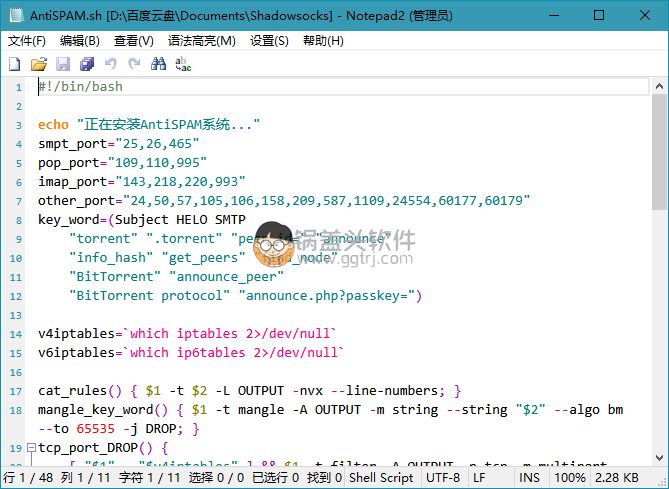Click the imap_port variable name
Screen dimensions: 669x489
pos(72,182)
